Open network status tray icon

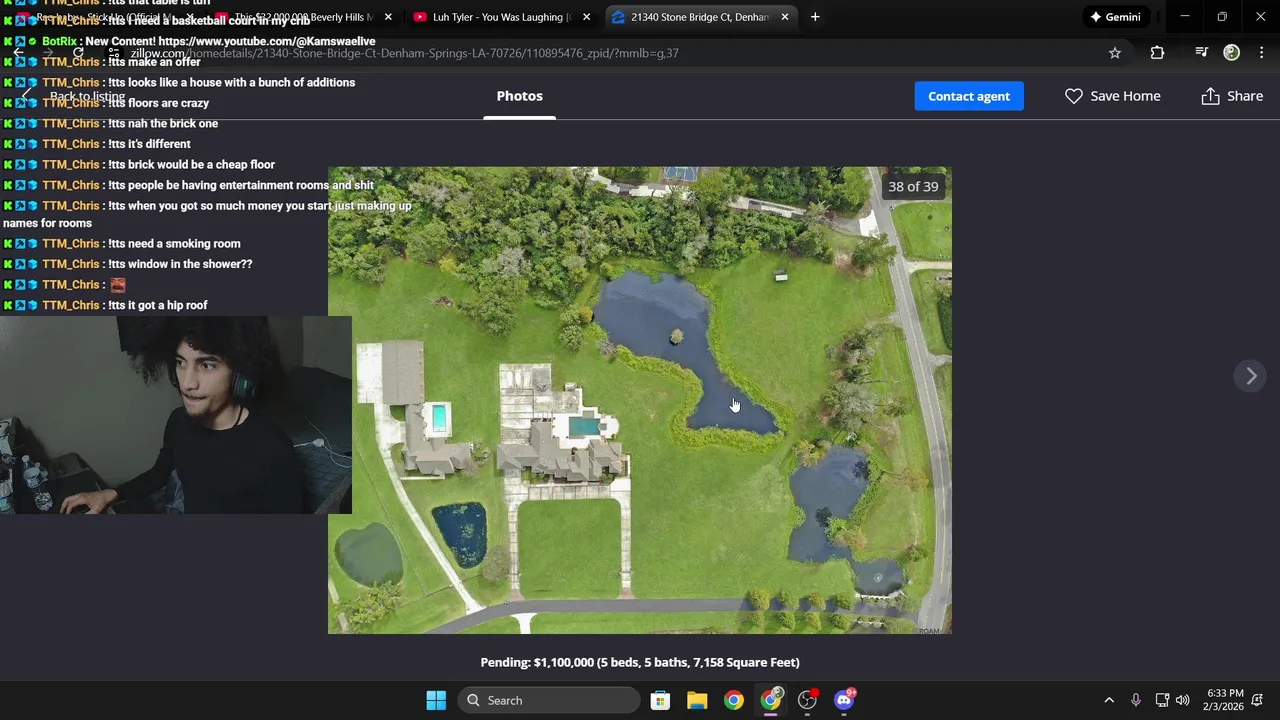pyautogui.click(x=1162, y=700)
